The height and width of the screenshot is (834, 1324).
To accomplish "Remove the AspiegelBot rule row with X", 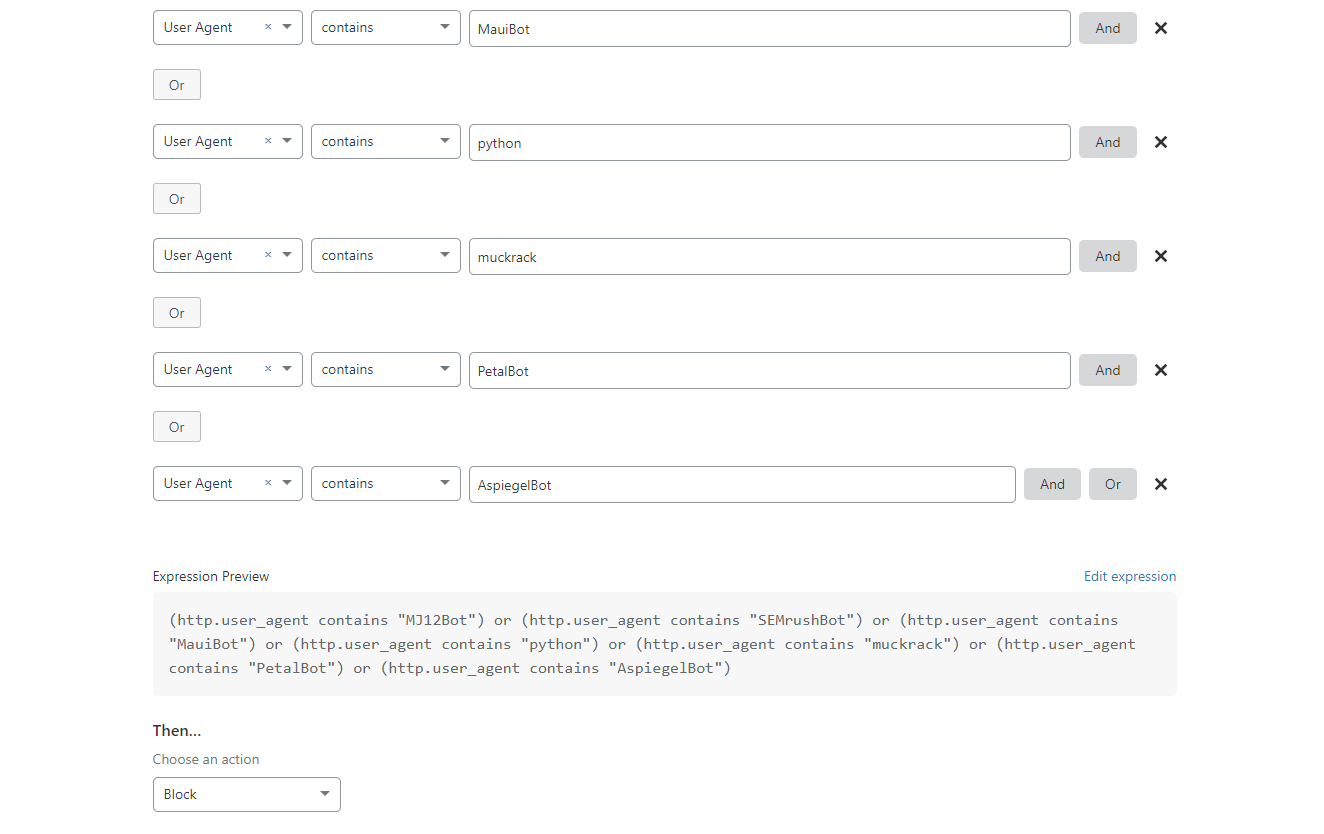I will 1161,484.
